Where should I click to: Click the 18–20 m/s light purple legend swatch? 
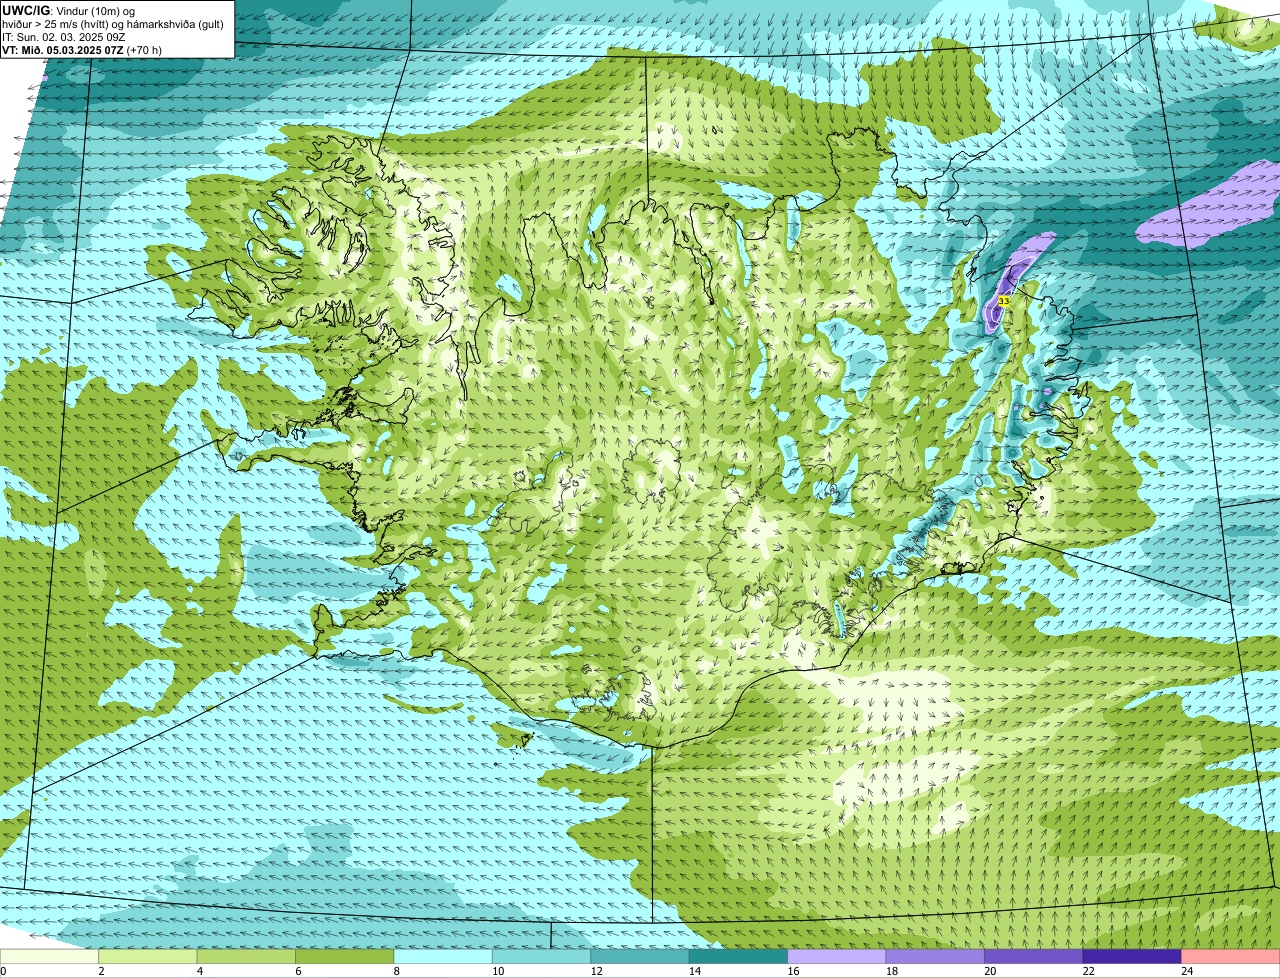[x=935, y=956]
